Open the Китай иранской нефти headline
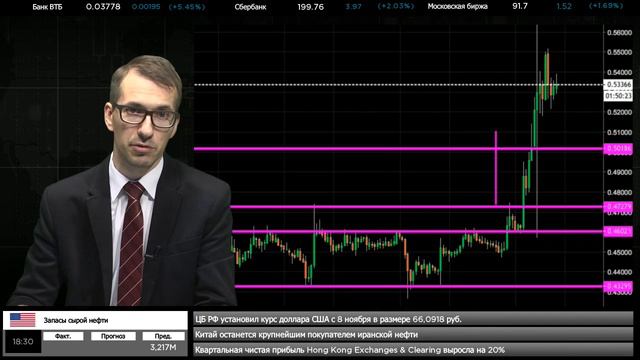 tap(413, 335)
